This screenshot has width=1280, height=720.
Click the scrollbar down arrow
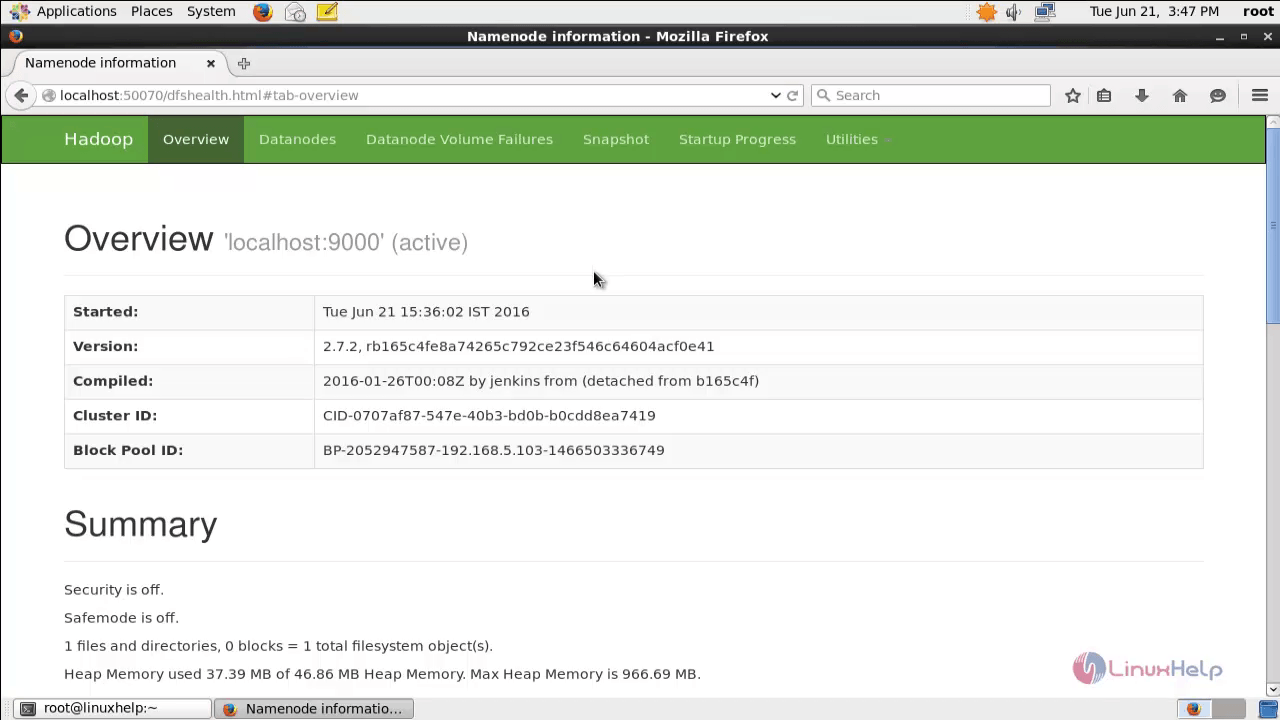tap(1273, 689)
